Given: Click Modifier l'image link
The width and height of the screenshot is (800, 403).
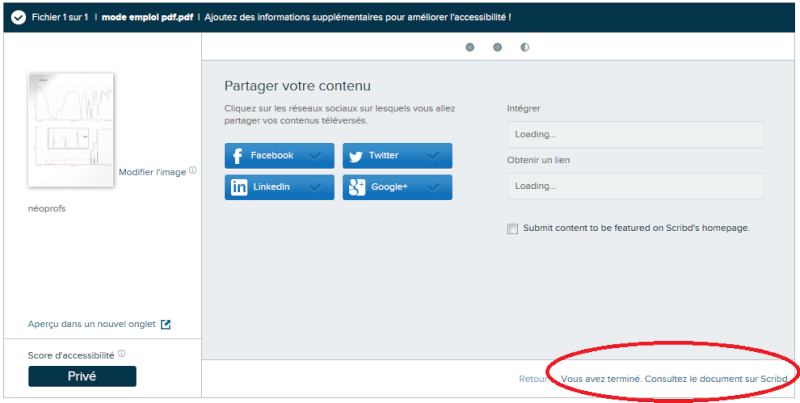Looking at the screenshot, I should point(153,172).
